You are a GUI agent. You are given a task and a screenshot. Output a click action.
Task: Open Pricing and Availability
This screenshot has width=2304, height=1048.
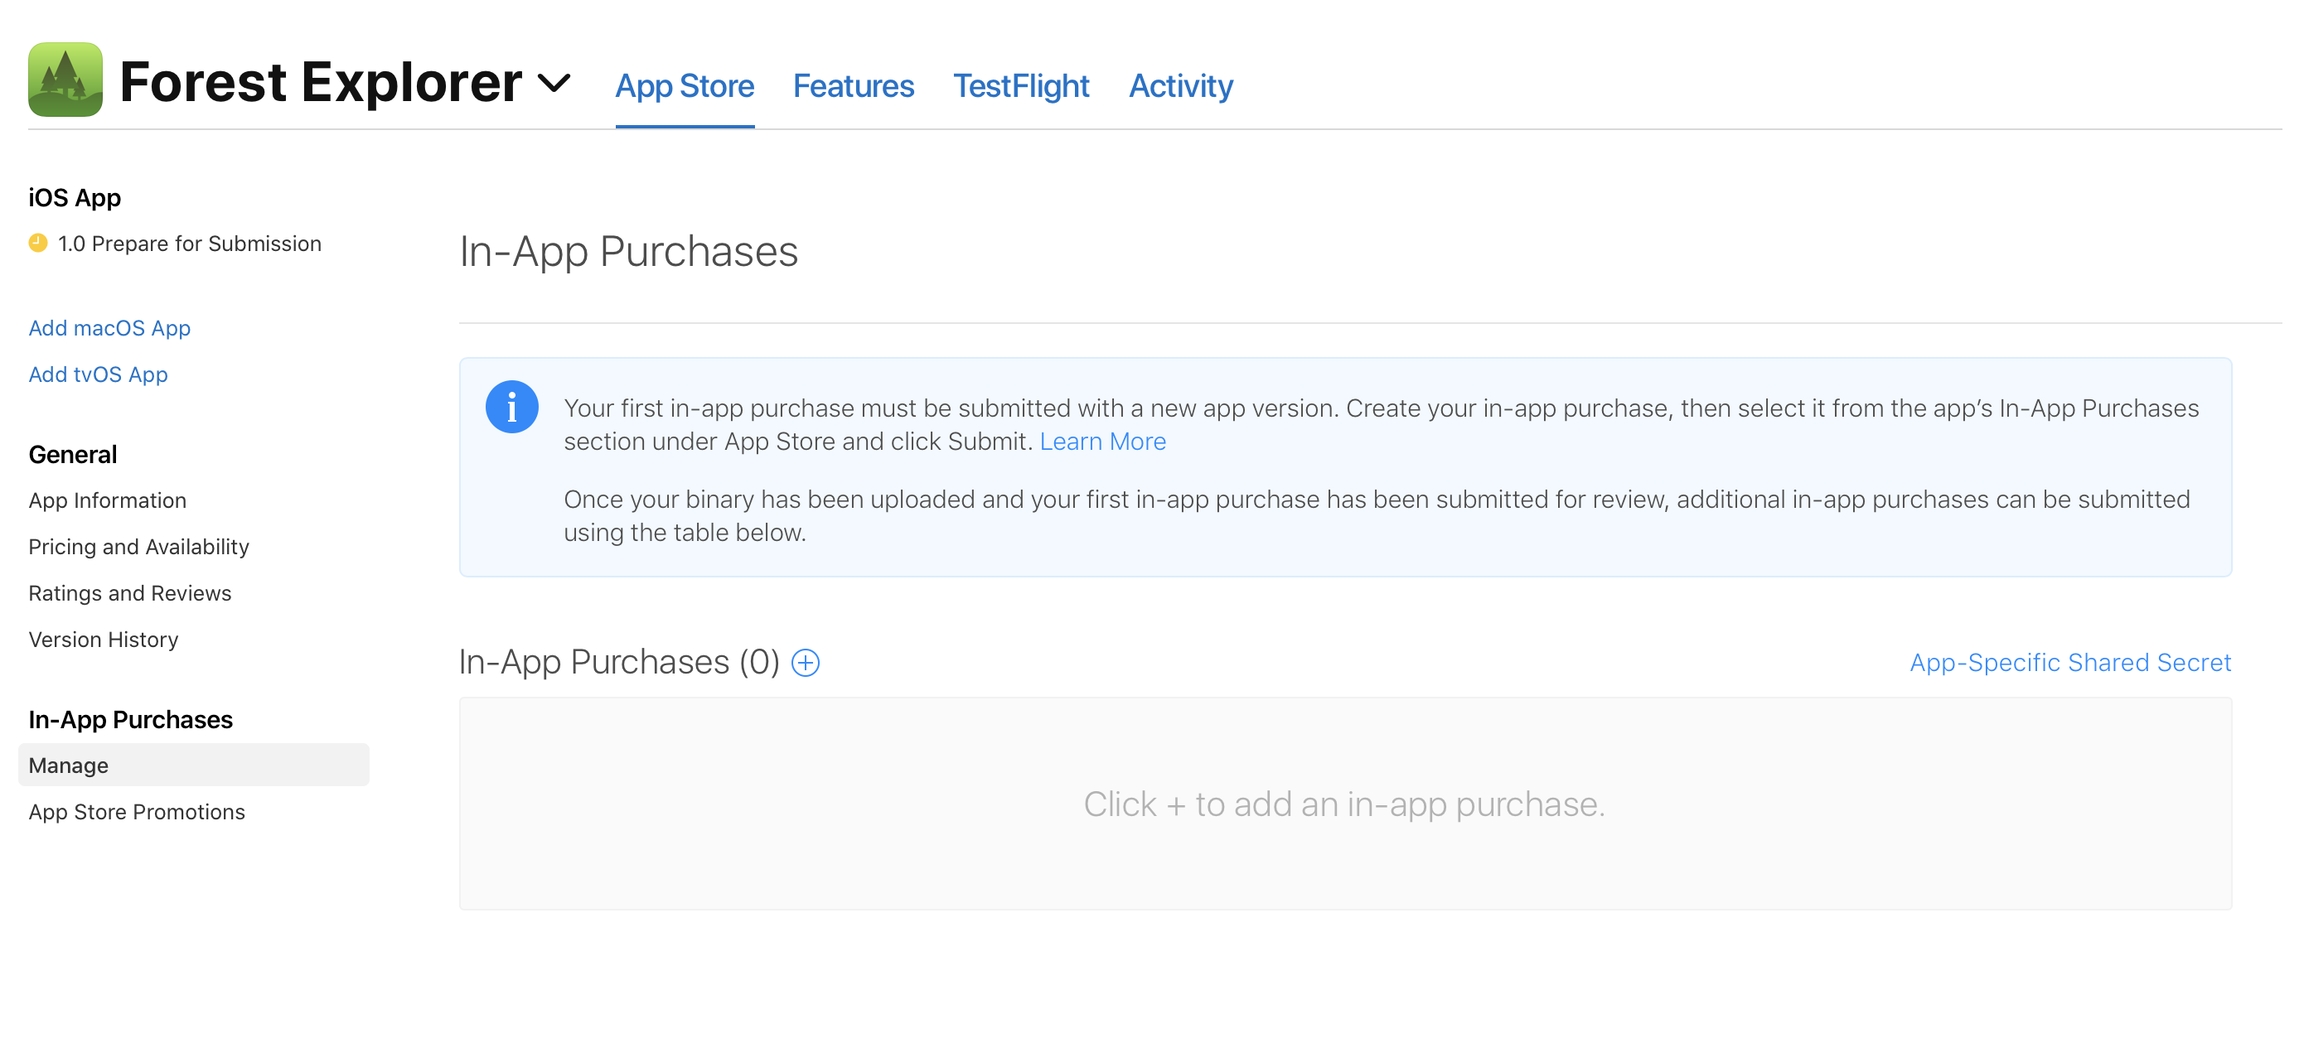(139, 547)
